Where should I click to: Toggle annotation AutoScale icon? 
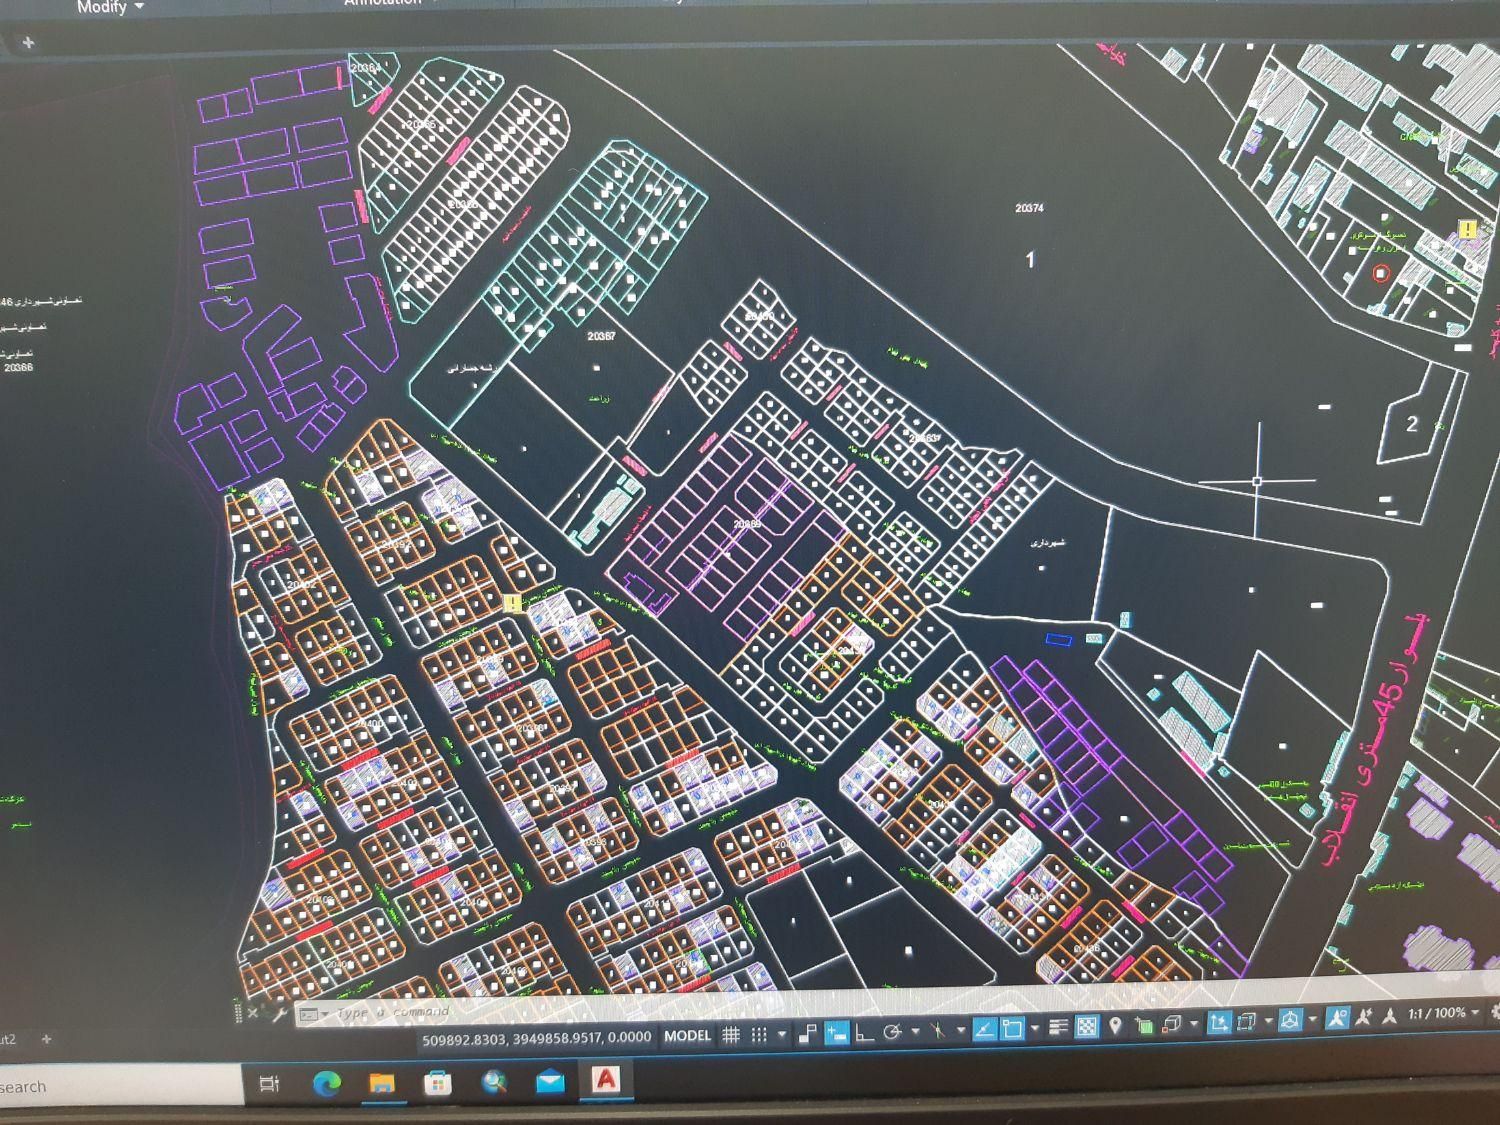[x=1364, y=1018]
